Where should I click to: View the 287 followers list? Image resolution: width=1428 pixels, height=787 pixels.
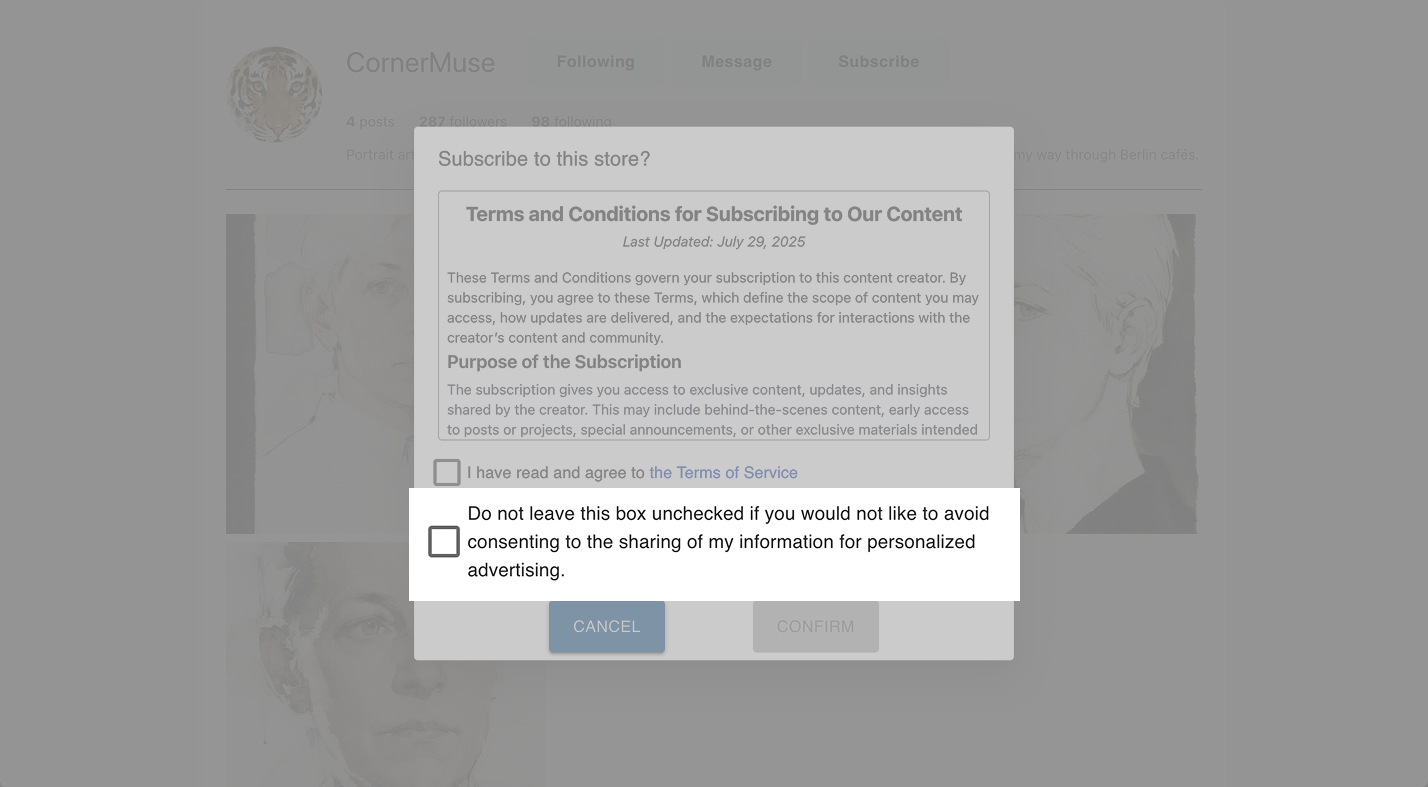click(462, 122)
